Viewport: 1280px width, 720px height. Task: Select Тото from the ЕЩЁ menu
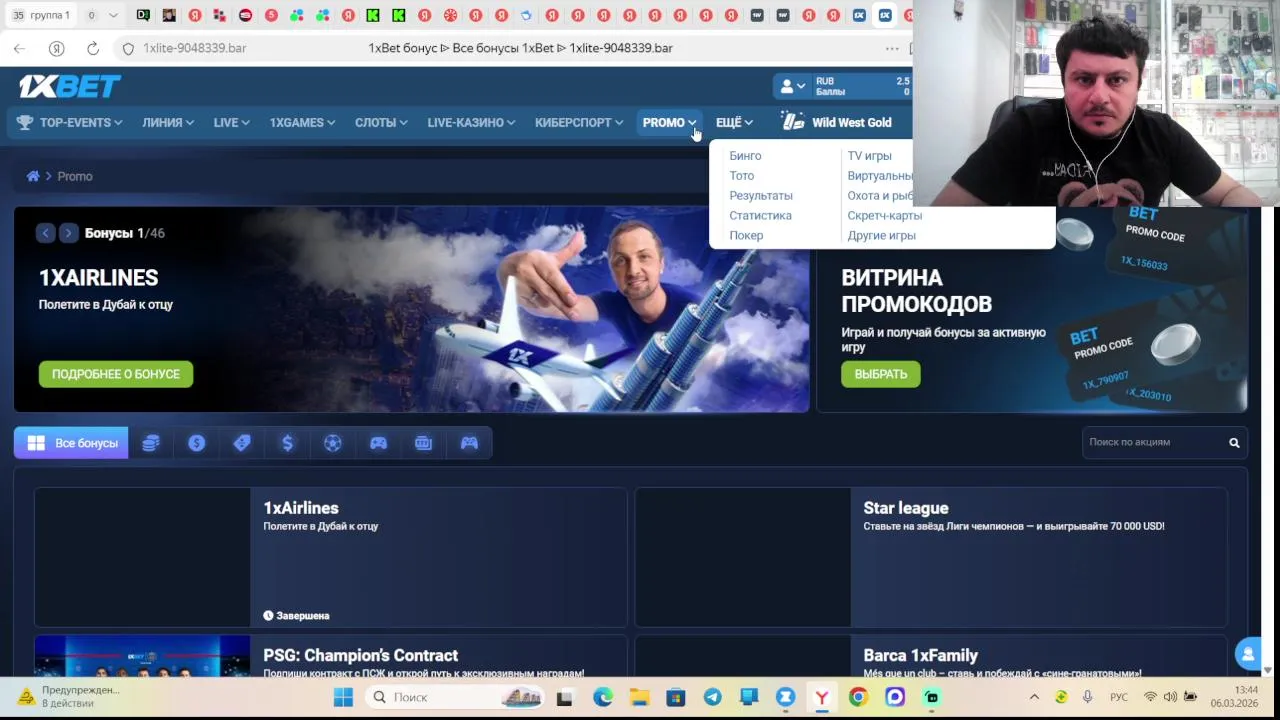741,176
